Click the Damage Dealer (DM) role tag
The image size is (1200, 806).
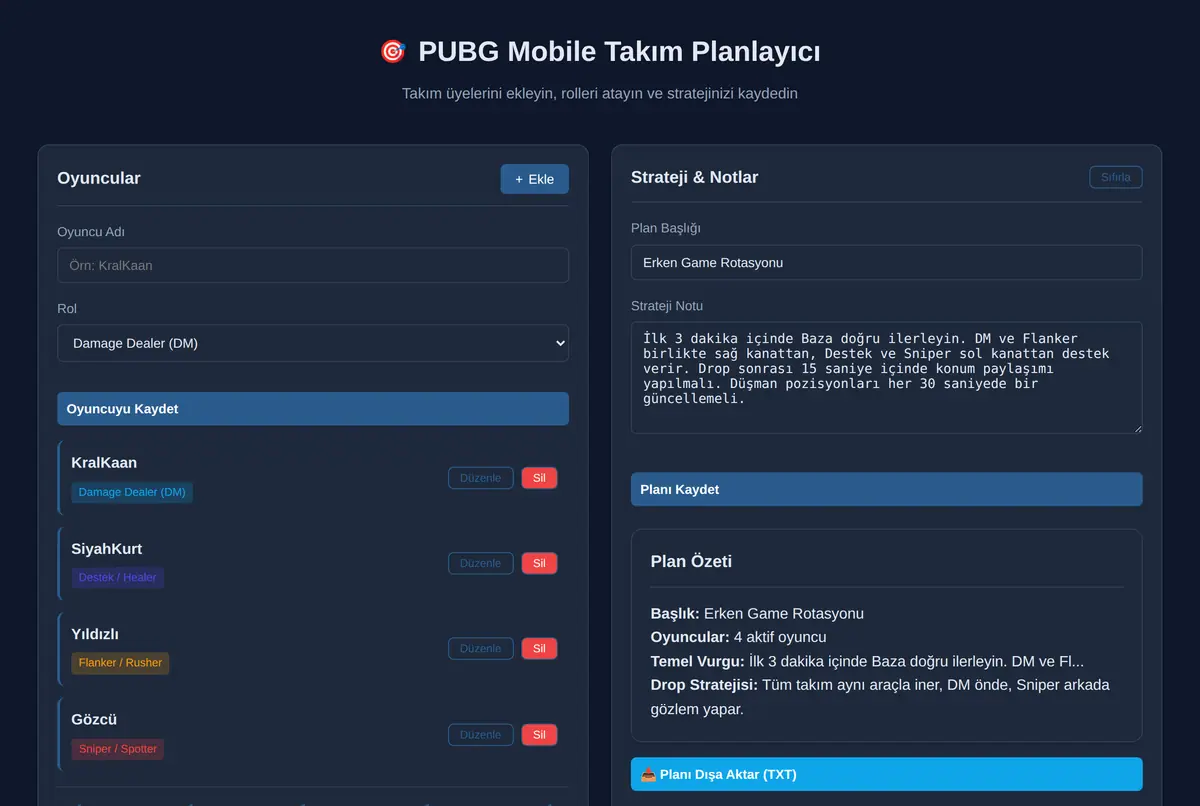[132, 492]
